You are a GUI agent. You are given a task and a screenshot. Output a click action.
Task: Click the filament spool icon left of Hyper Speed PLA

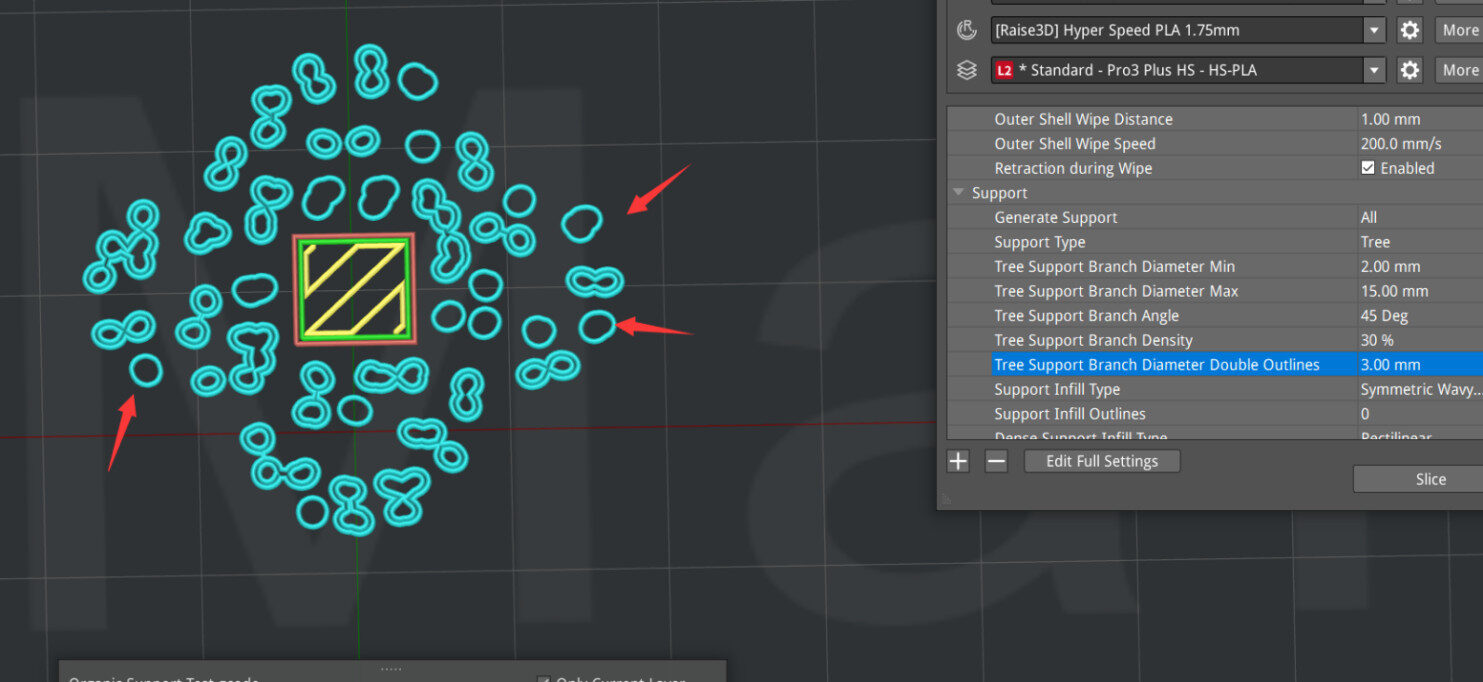[x=966, y=30]
